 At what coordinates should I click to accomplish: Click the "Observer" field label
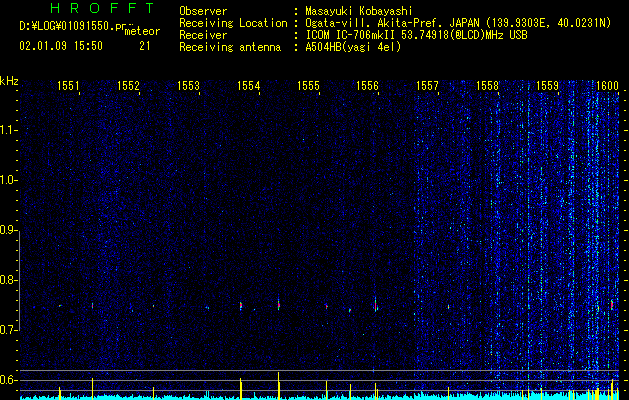[203, 11]
